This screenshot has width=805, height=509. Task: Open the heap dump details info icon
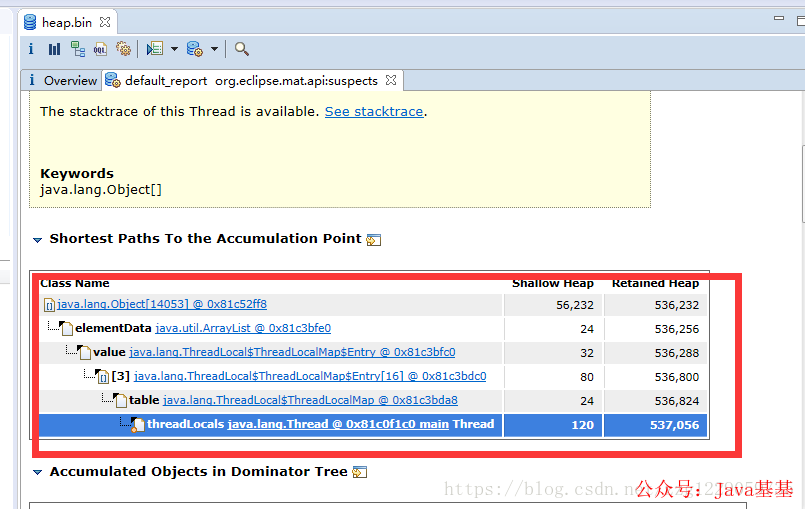pyautogui.click(x=31, y=49)
